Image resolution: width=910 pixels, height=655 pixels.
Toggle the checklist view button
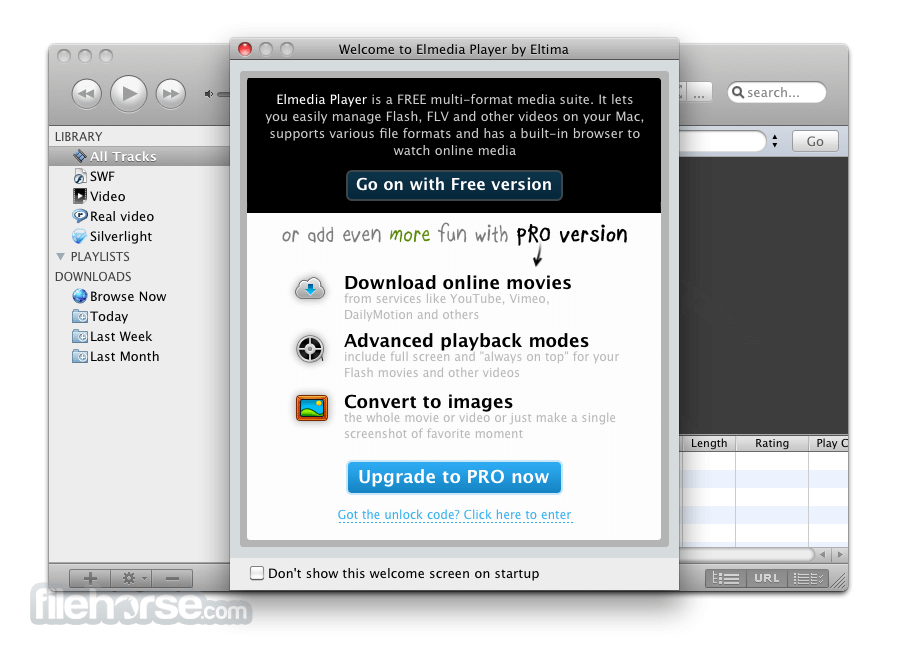808,578
